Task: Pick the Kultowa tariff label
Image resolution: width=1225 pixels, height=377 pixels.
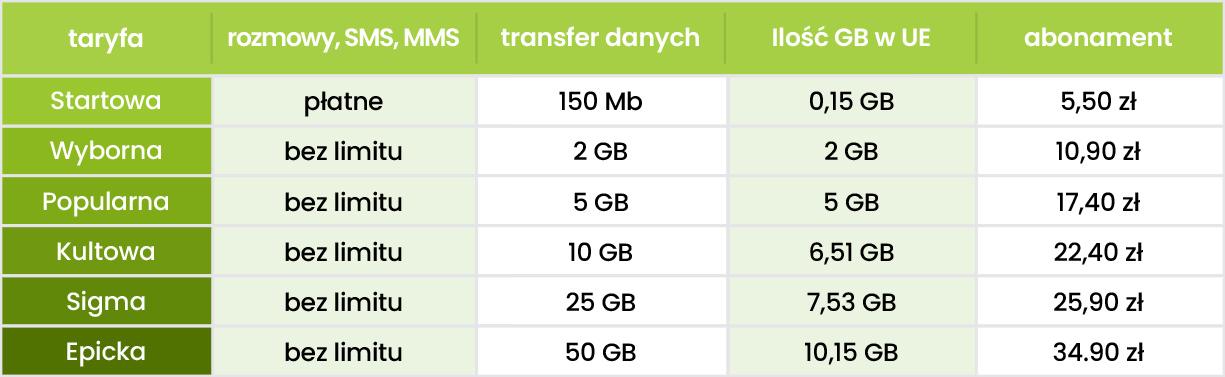Action: (106, 251)
